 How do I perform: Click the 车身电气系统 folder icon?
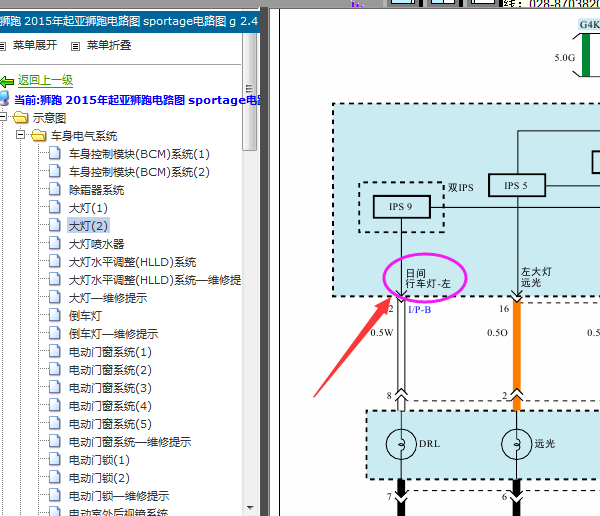[39, 135]
